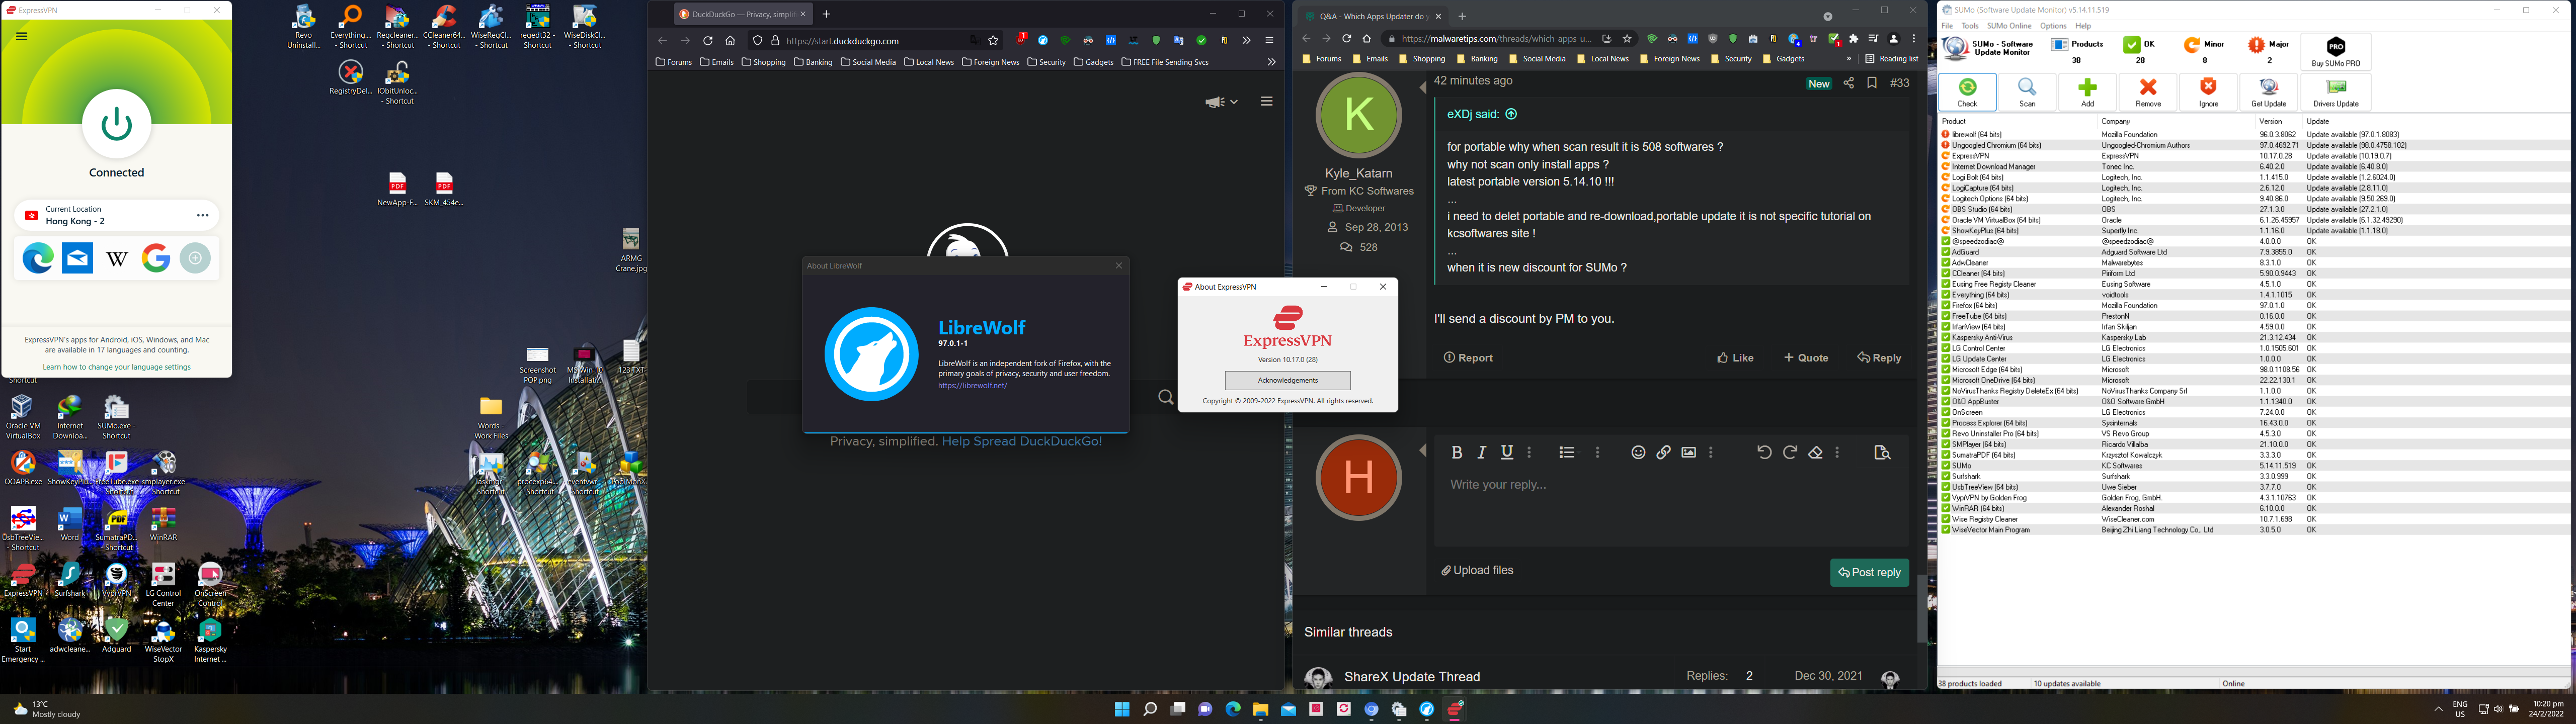Toggle ExpressVPN power connection button

click(117, 124)
